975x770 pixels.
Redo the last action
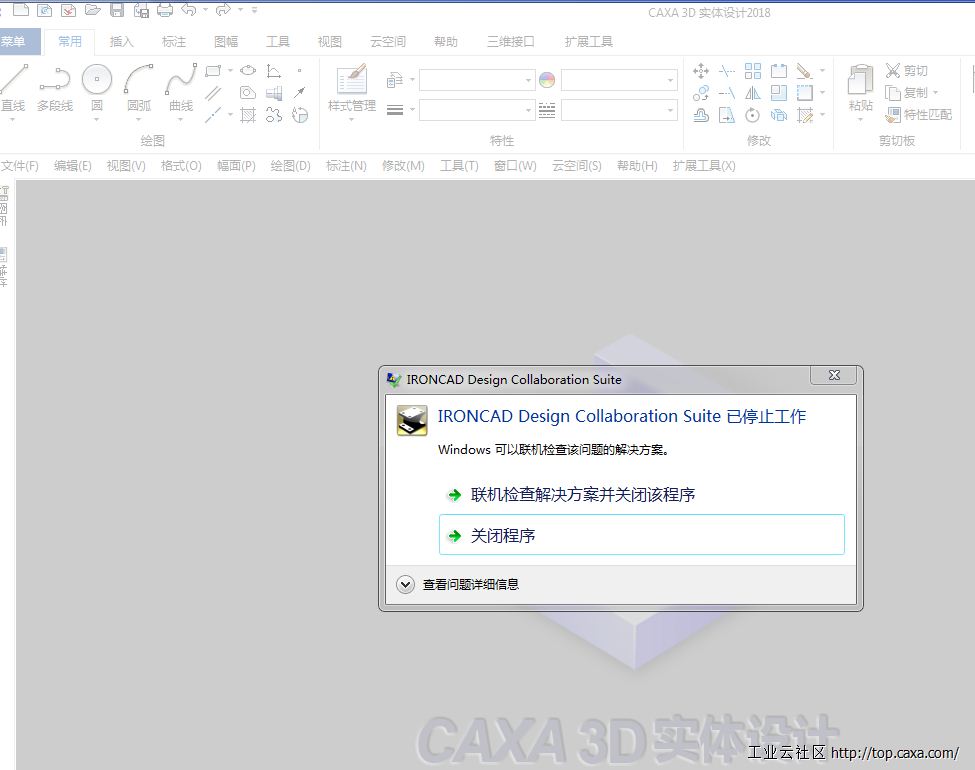[224, 9]
